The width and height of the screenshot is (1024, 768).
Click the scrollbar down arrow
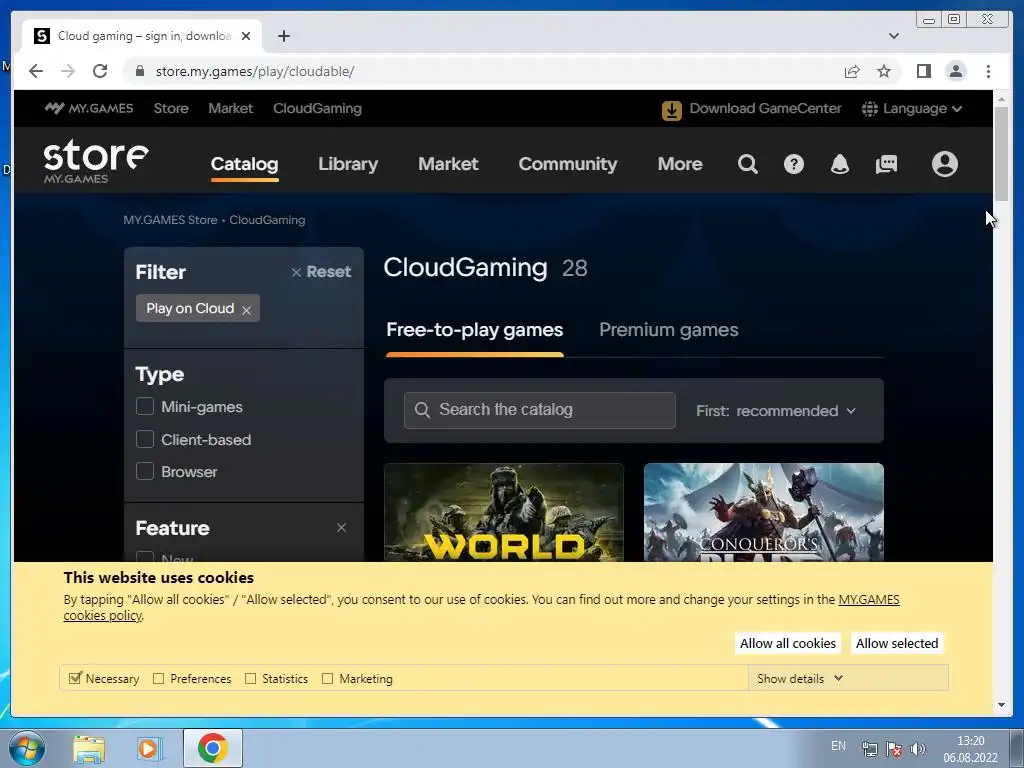[1001, 705]
